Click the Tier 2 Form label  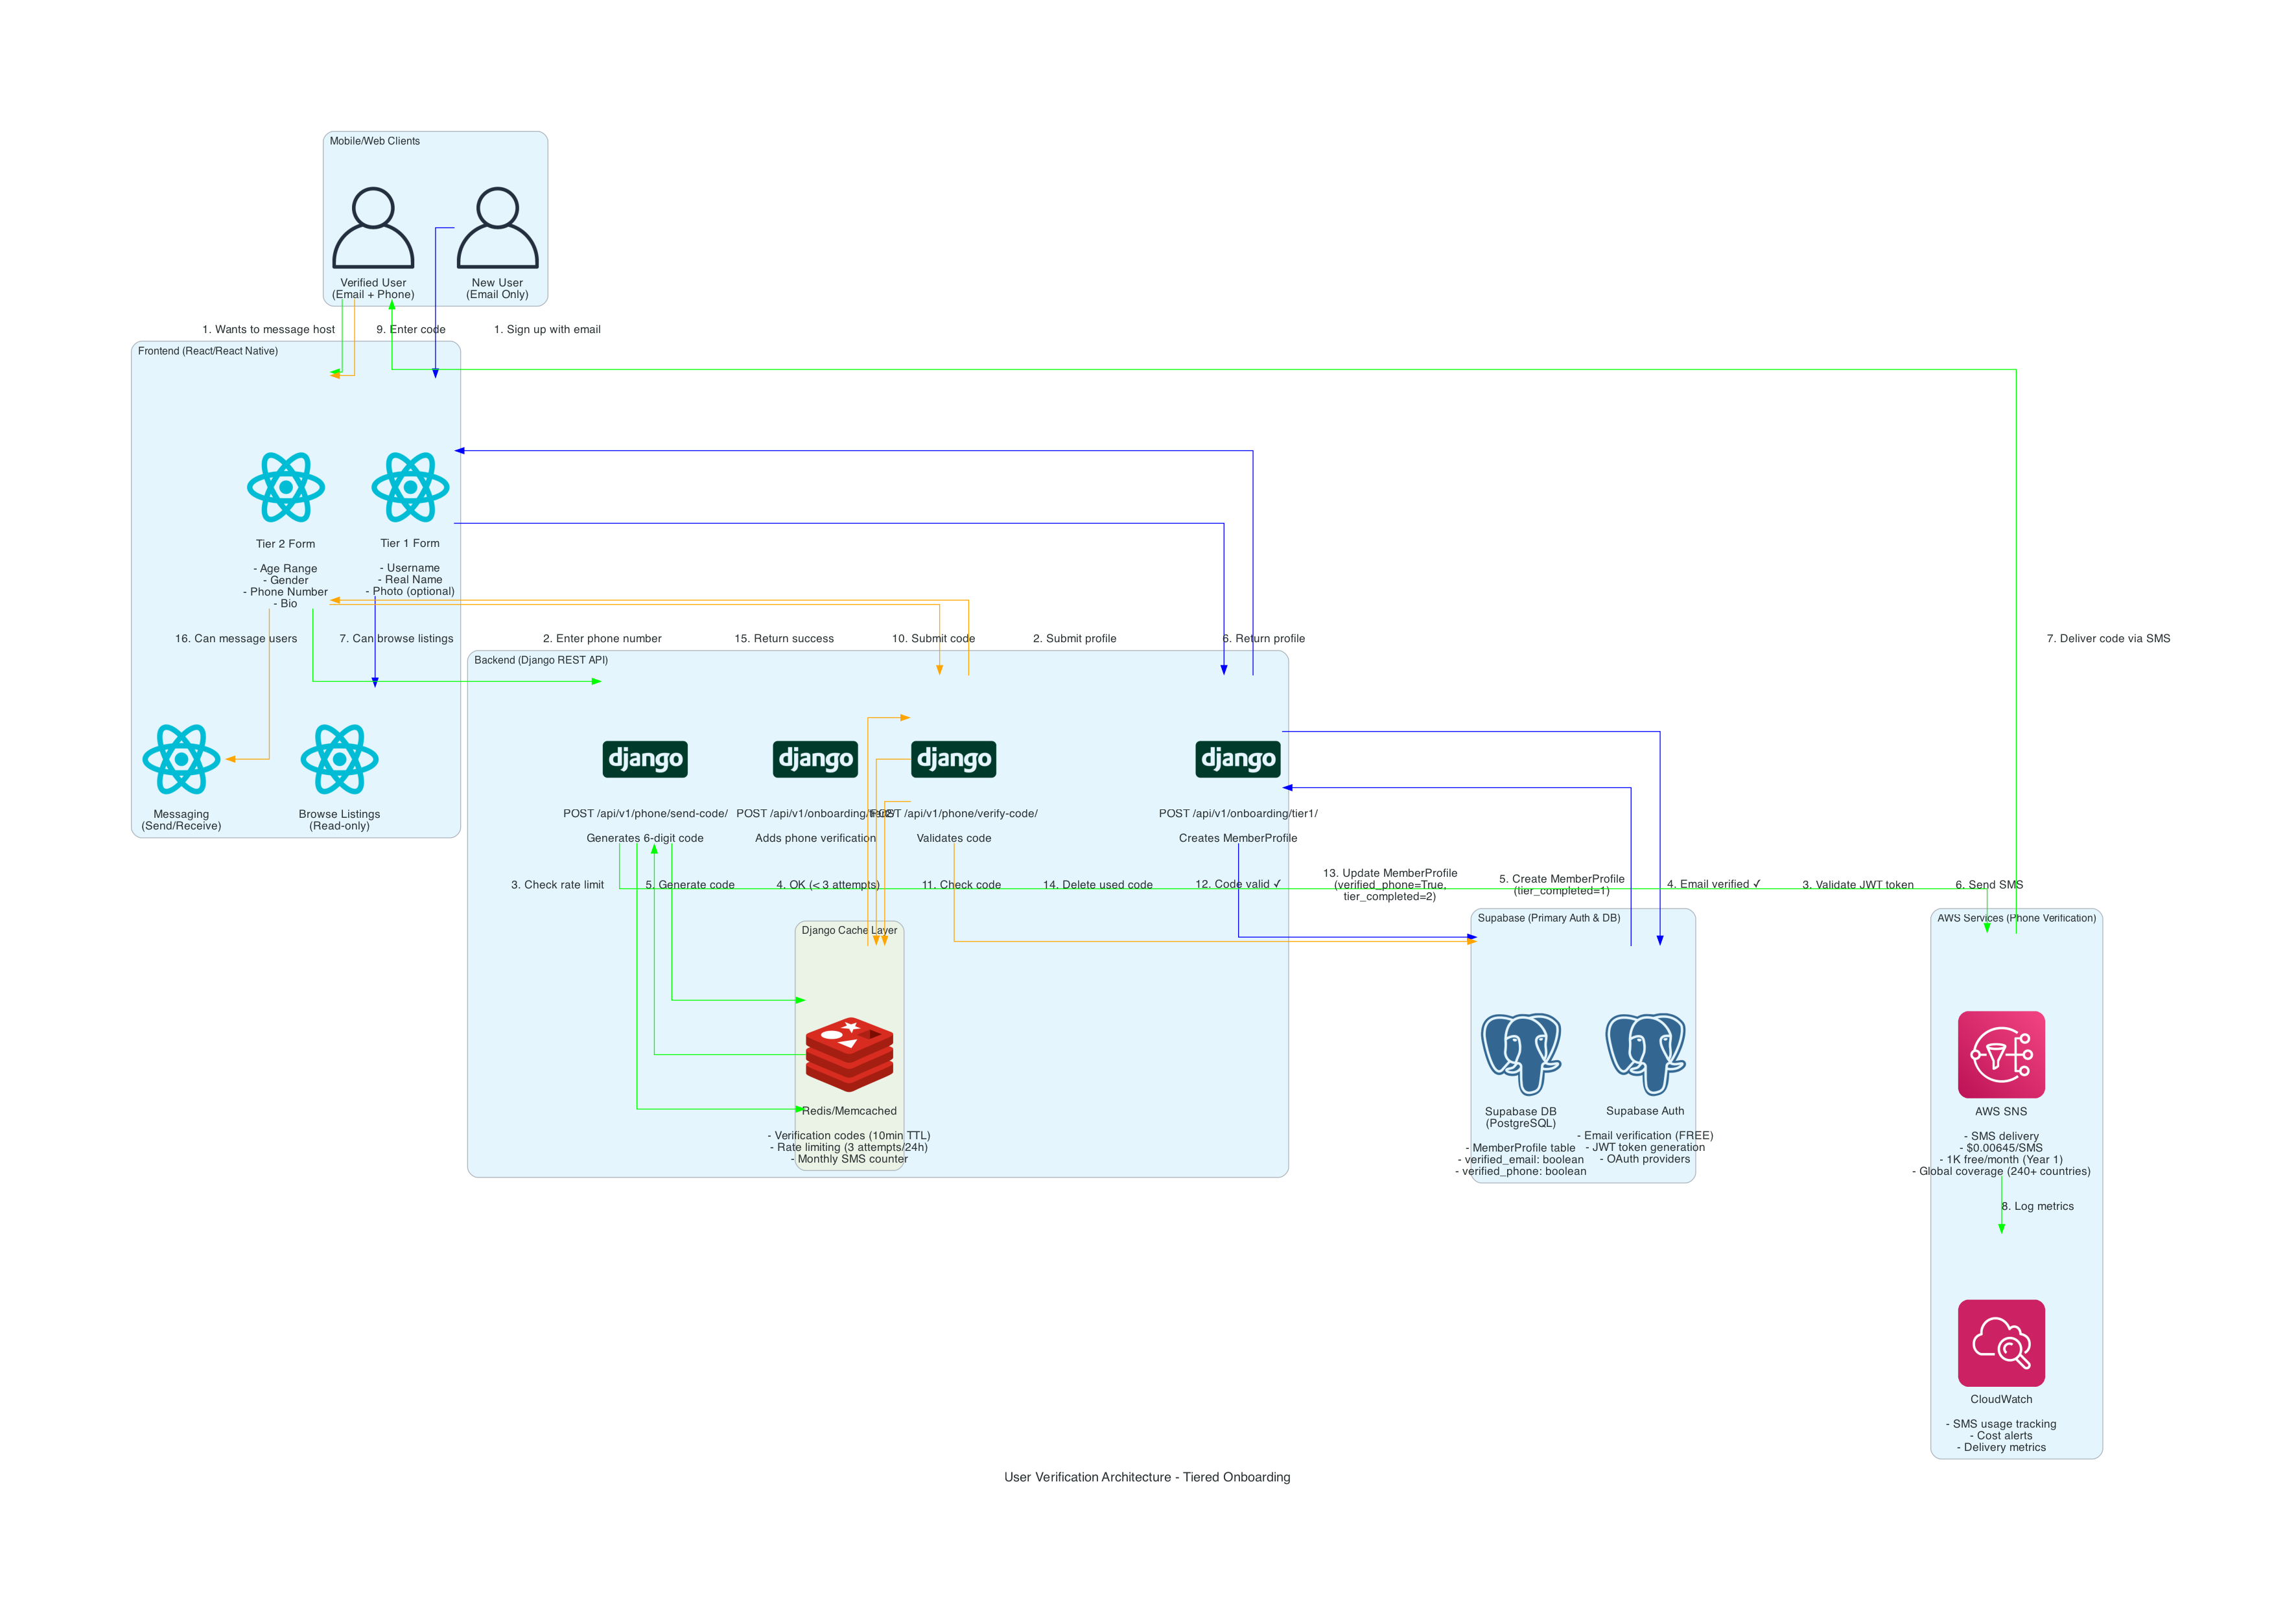[x=286, y=543]
